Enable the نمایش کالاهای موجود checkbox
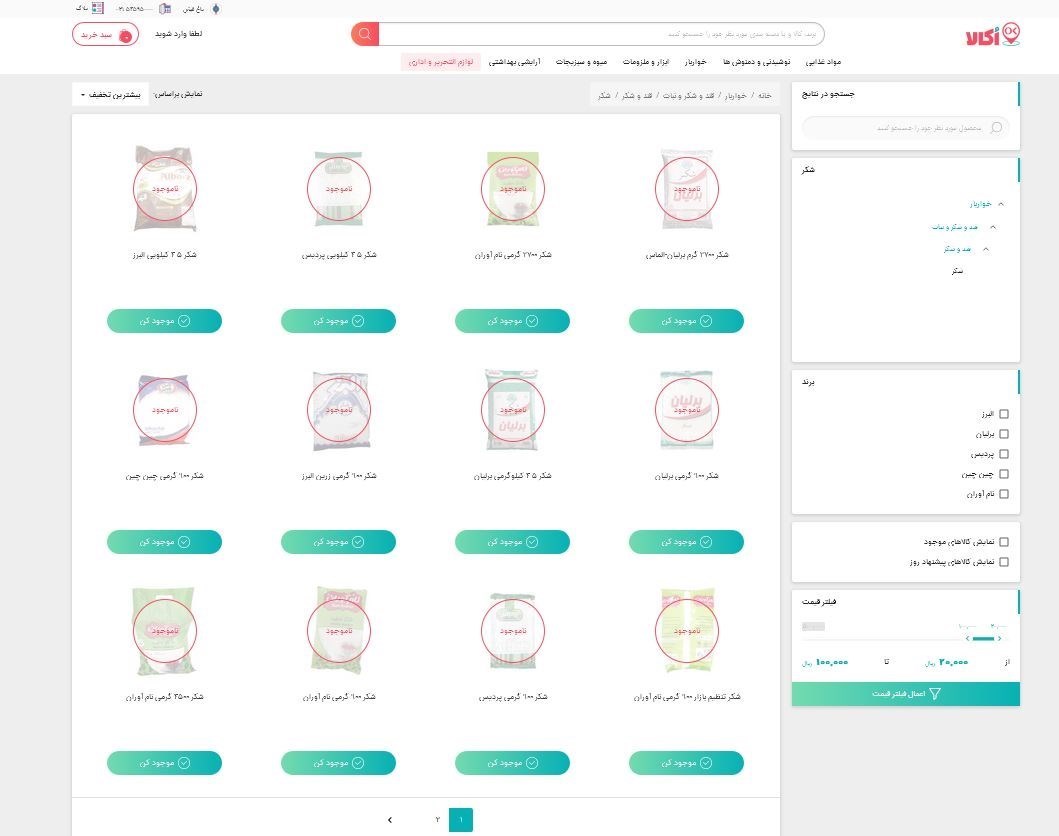 1004,542
